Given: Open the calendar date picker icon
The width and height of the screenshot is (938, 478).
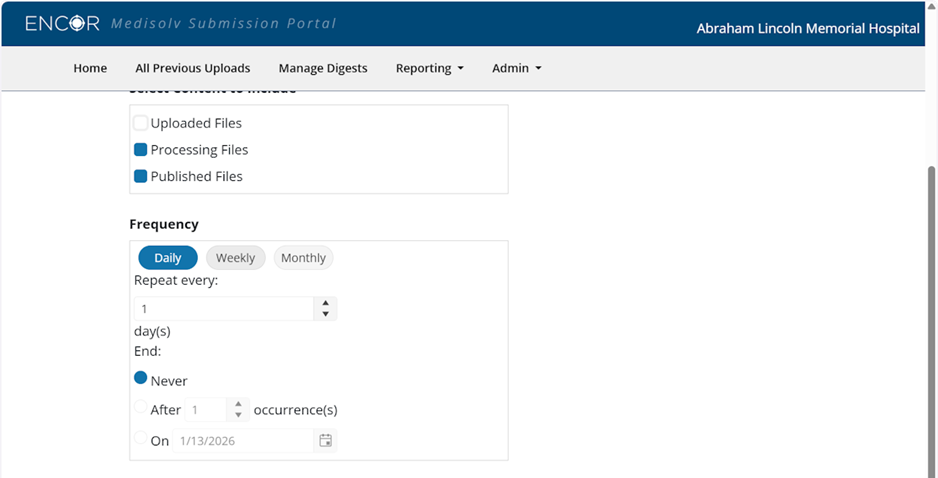Looking at the screenshot, I should point(325,440).
